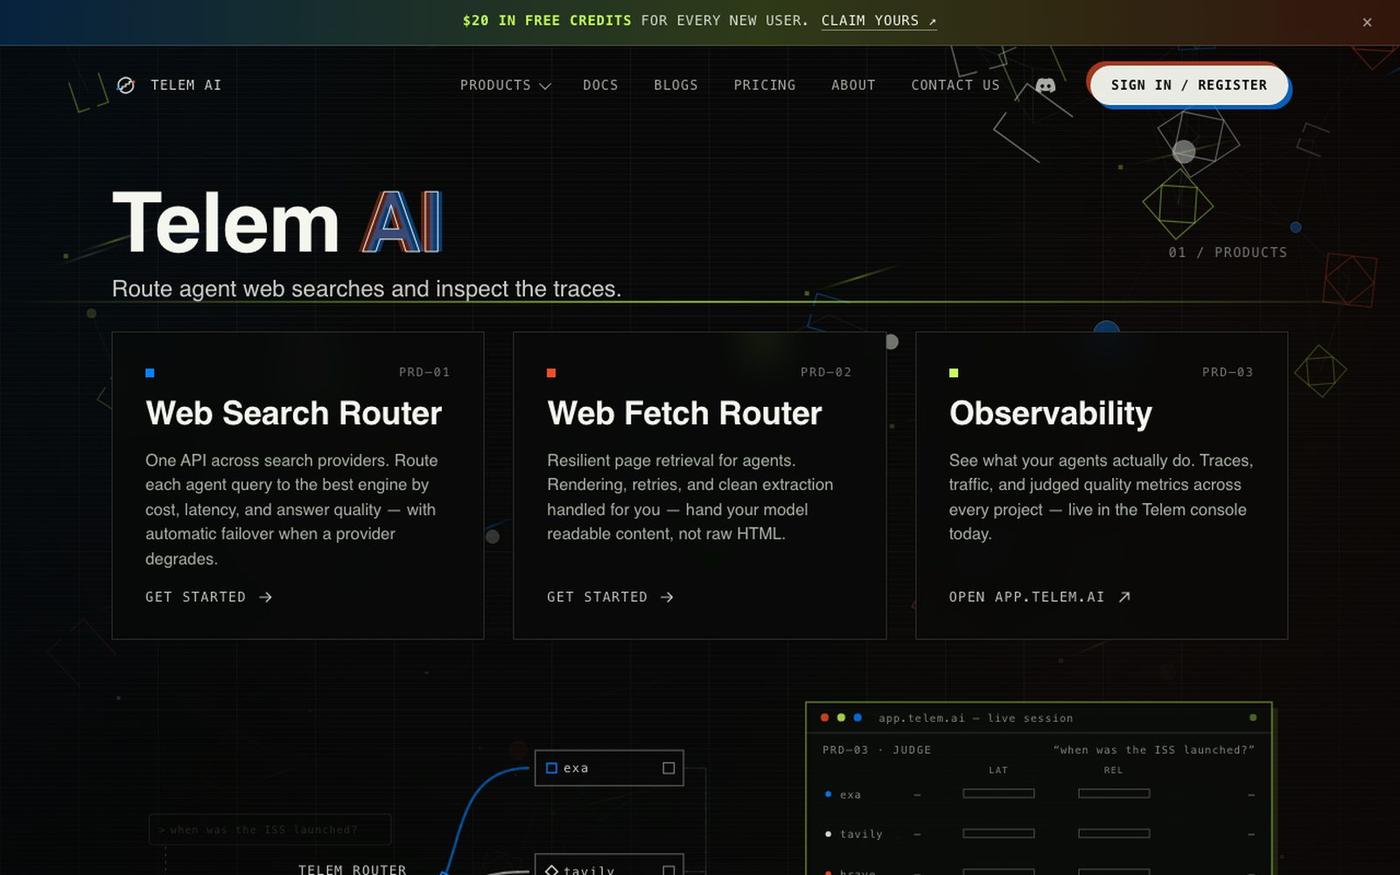Click the exa REL bar in judge table

click(1114, 793)
